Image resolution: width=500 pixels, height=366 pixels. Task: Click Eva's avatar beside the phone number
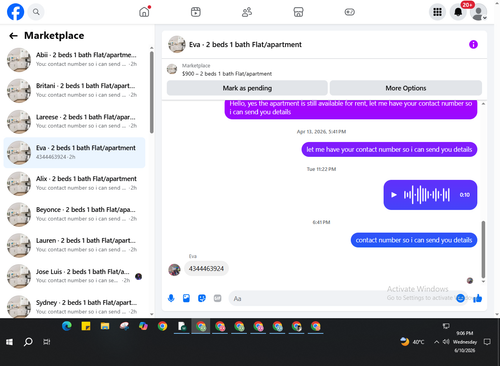174,269
